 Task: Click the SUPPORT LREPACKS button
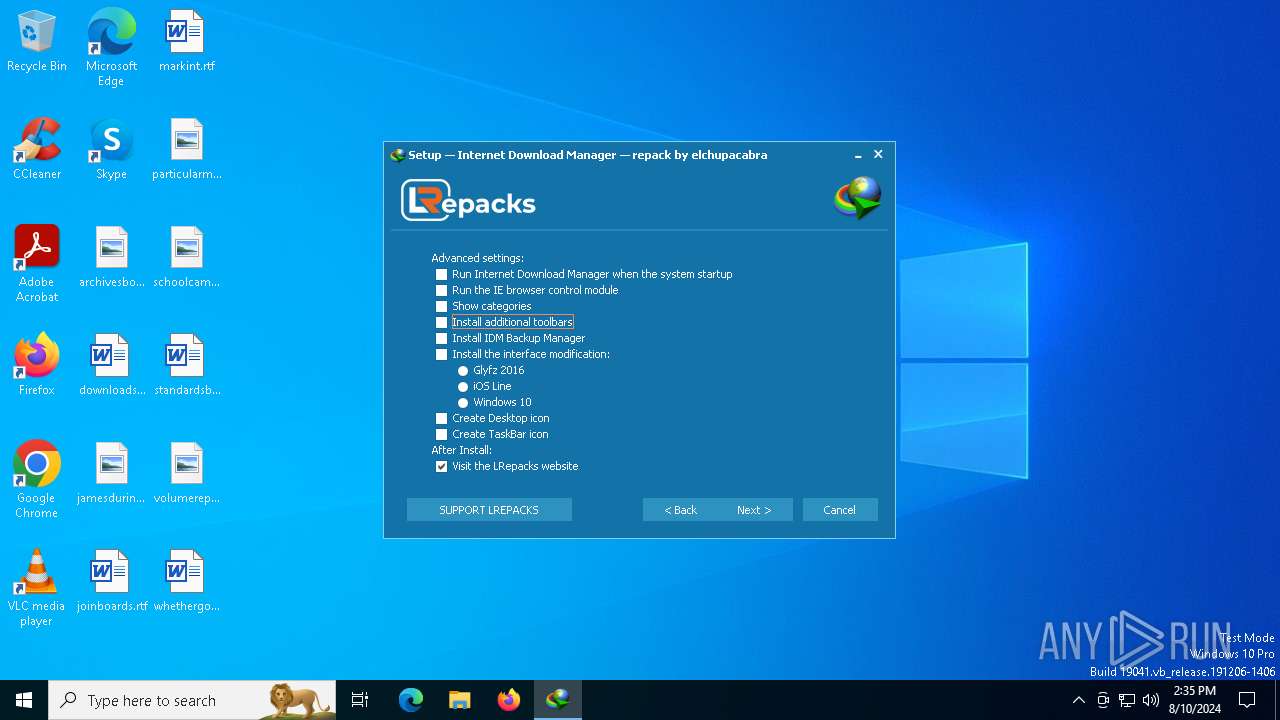coord(489,510)
